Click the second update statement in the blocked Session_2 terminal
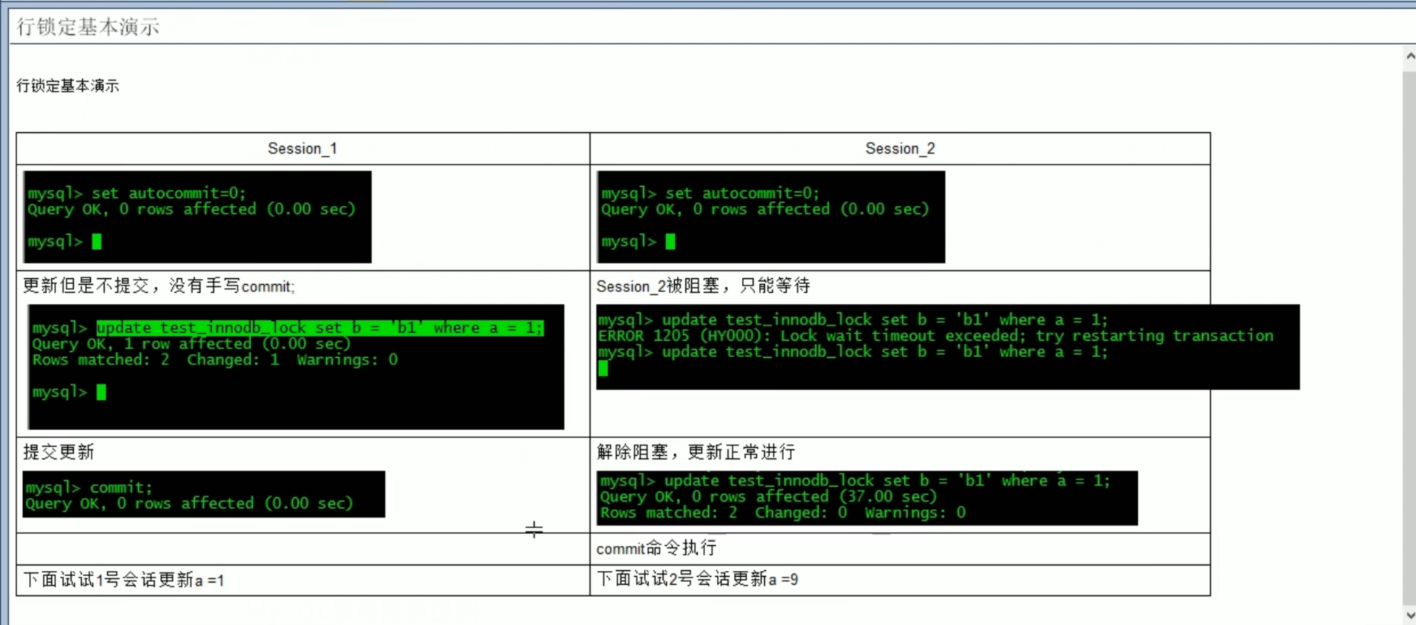This screenshot has width=1416, height=625. pos(853,352)
